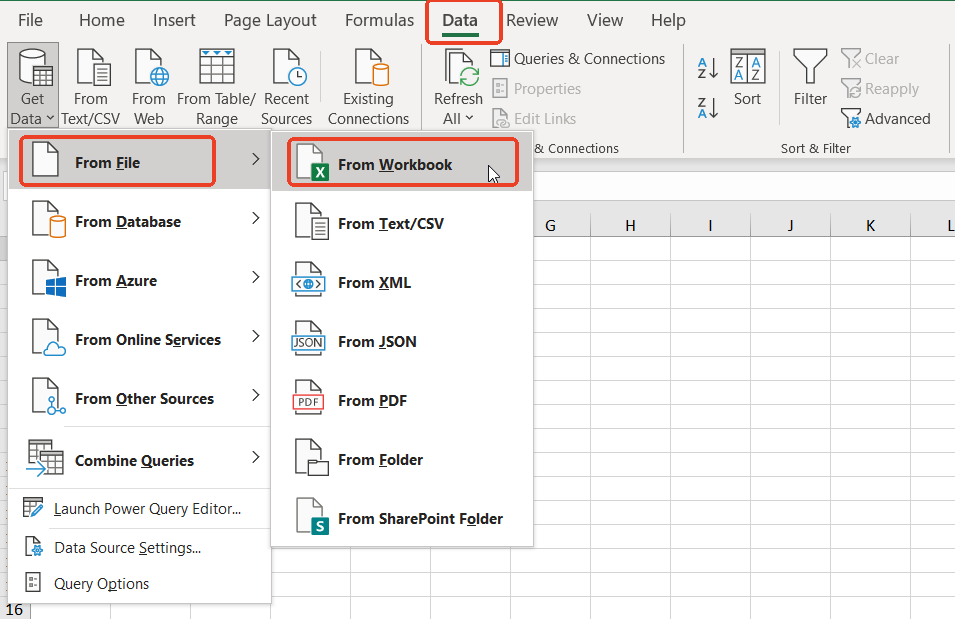Switch to the Review tab
Image resolution: width=955 pixels, height=619 pixels.
click(532, 20)
